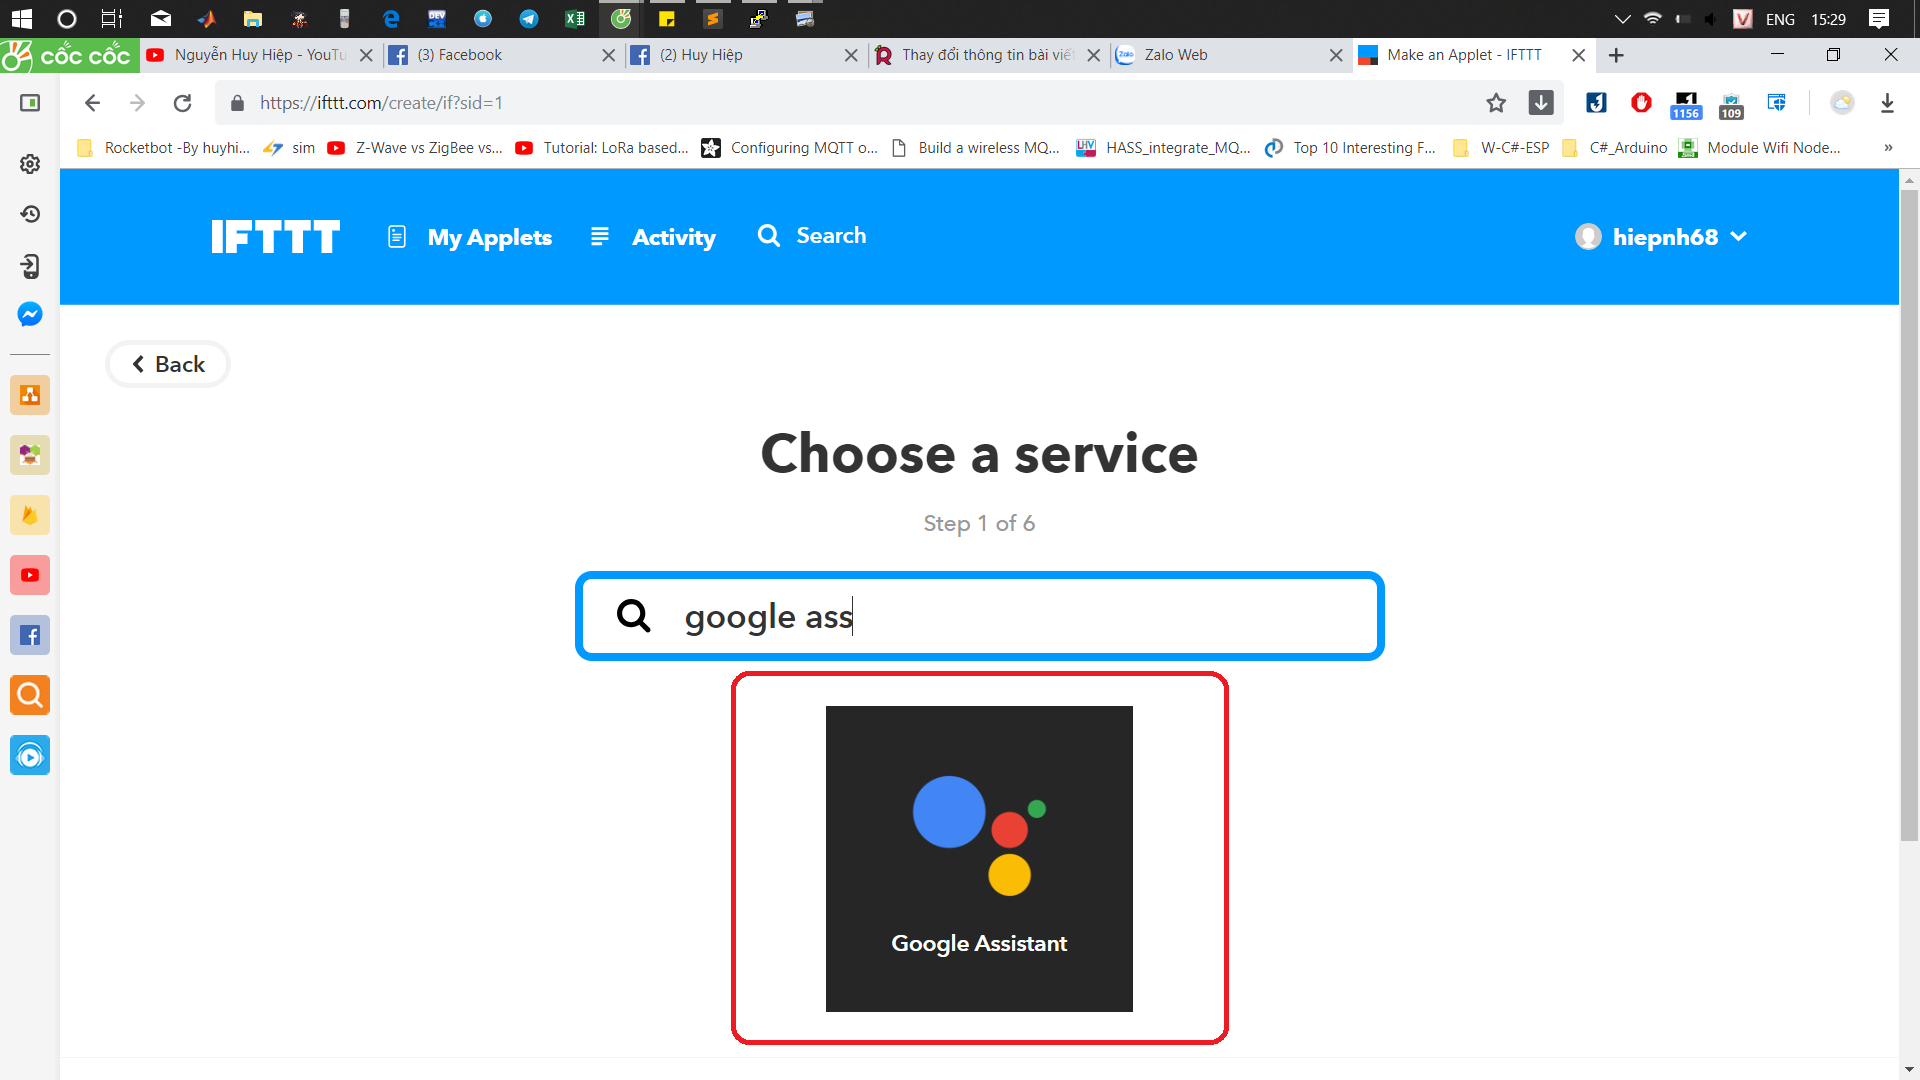Viewport: 1920px width, 1080px height.
Task: Toggle the browser side panel icon
Action: [30, 103]
